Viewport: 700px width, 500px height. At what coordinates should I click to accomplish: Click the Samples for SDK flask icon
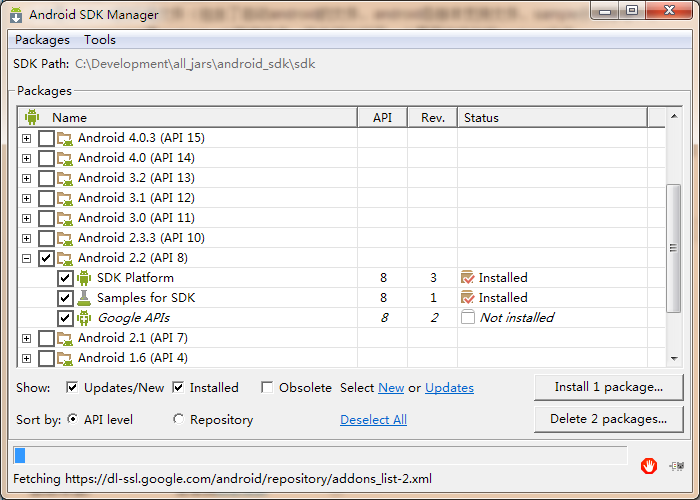click(x=84, y=298)
